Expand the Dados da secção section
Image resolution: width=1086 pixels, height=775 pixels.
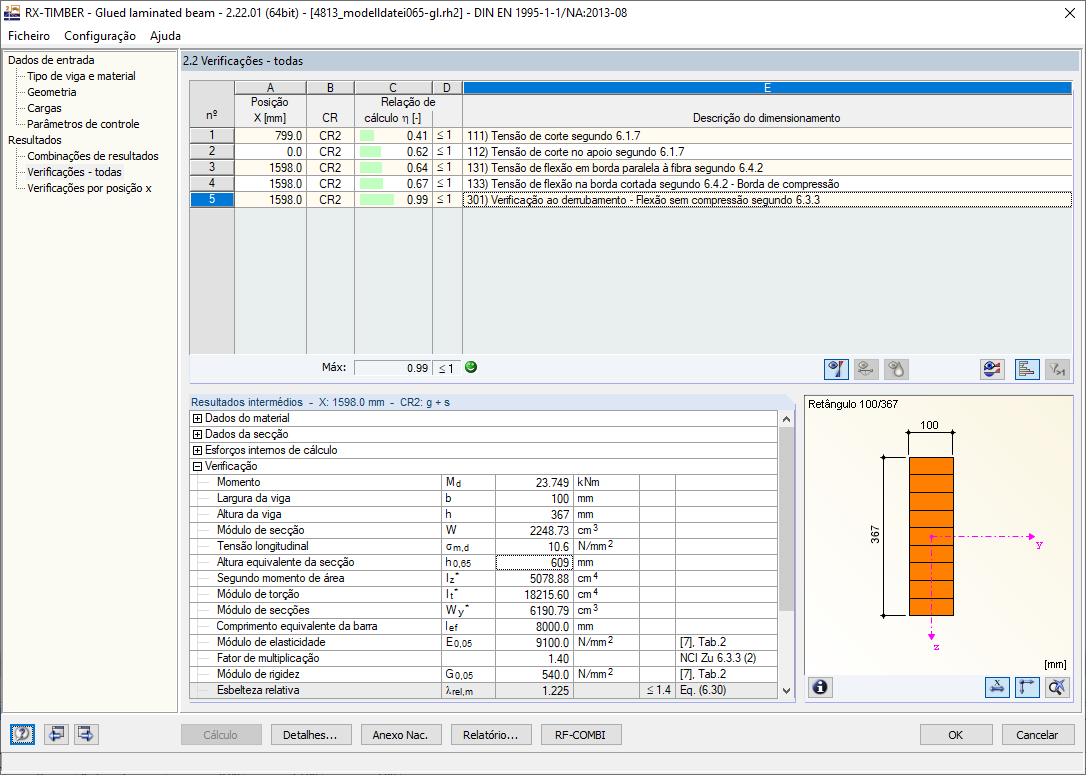tap(197, 434)
